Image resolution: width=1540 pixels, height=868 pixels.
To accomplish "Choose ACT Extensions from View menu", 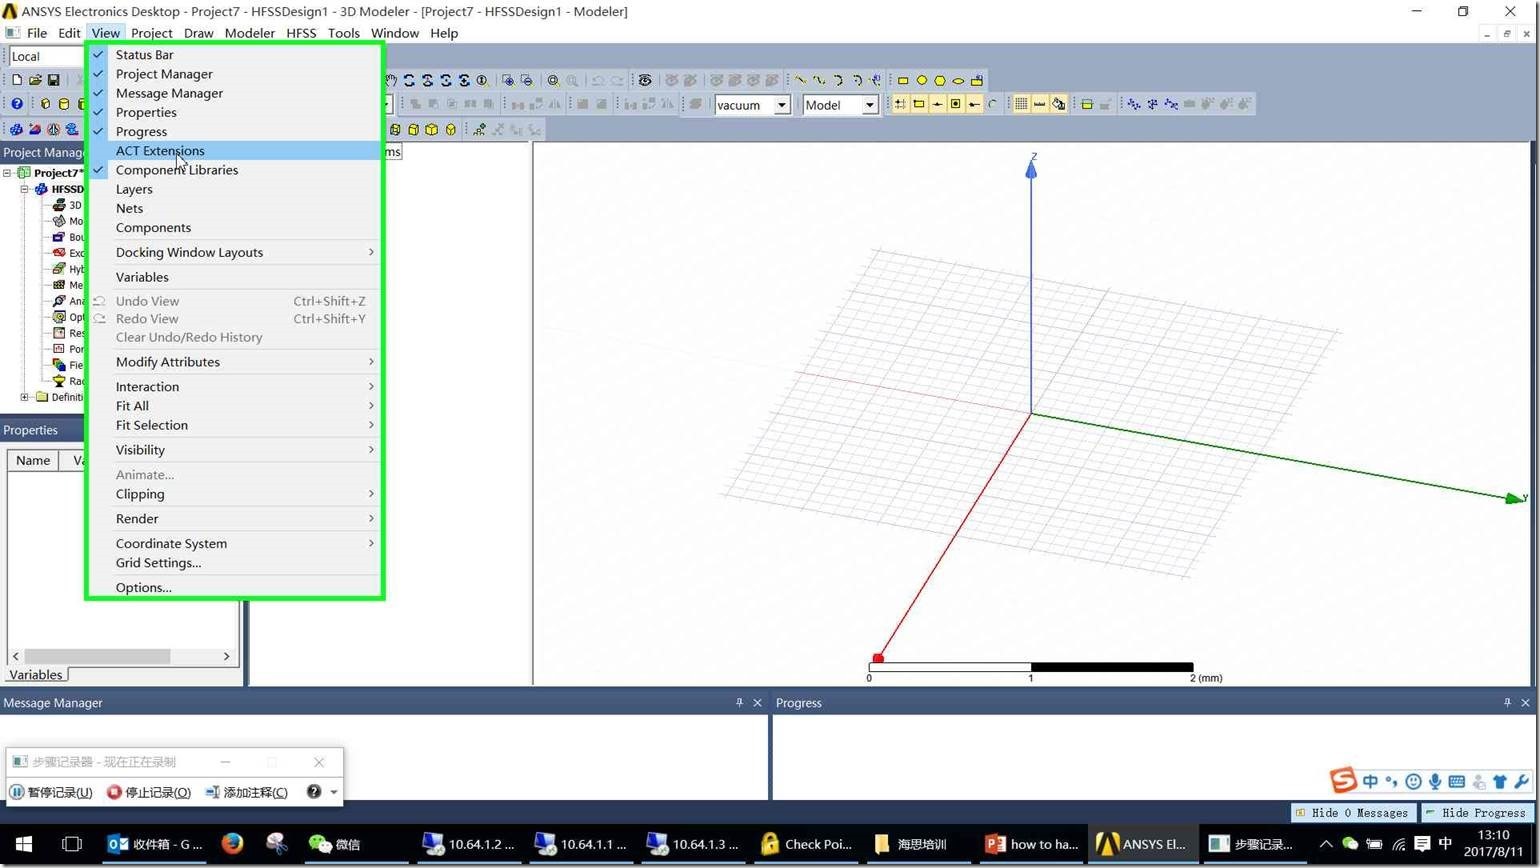I will 235,151.
